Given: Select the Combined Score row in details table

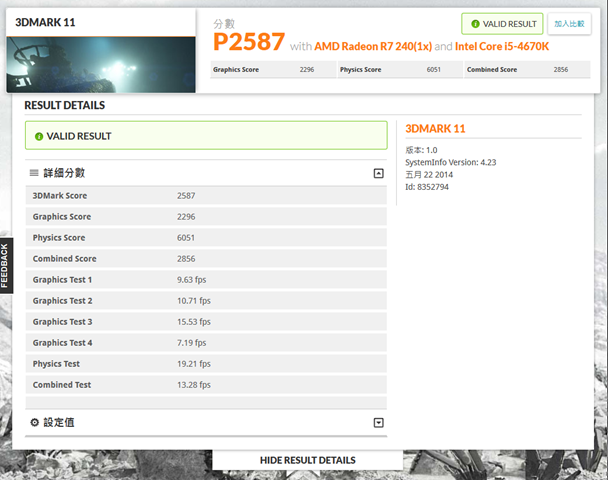Looking at the screenshot, I should pyautogui.click(x=206, y=259).
